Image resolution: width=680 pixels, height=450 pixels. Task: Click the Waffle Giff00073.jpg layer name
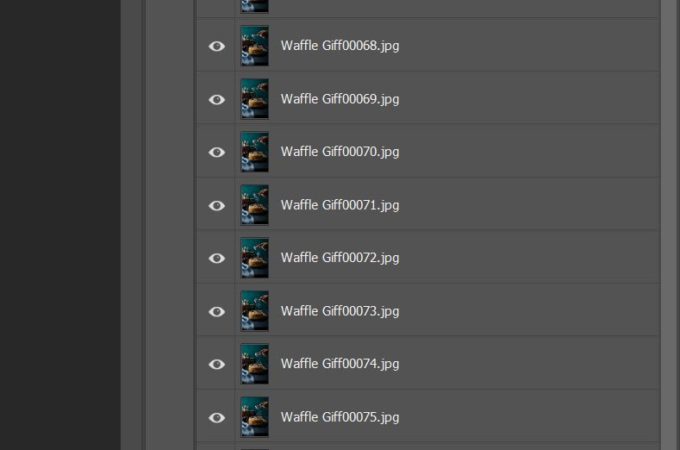coord(340,311)
